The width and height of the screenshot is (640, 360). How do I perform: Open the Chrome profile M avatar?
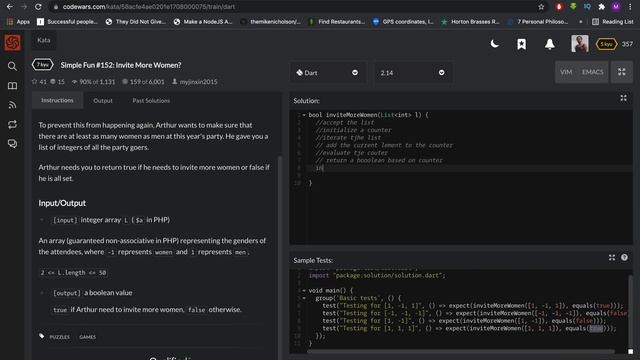tap(616, 7)
